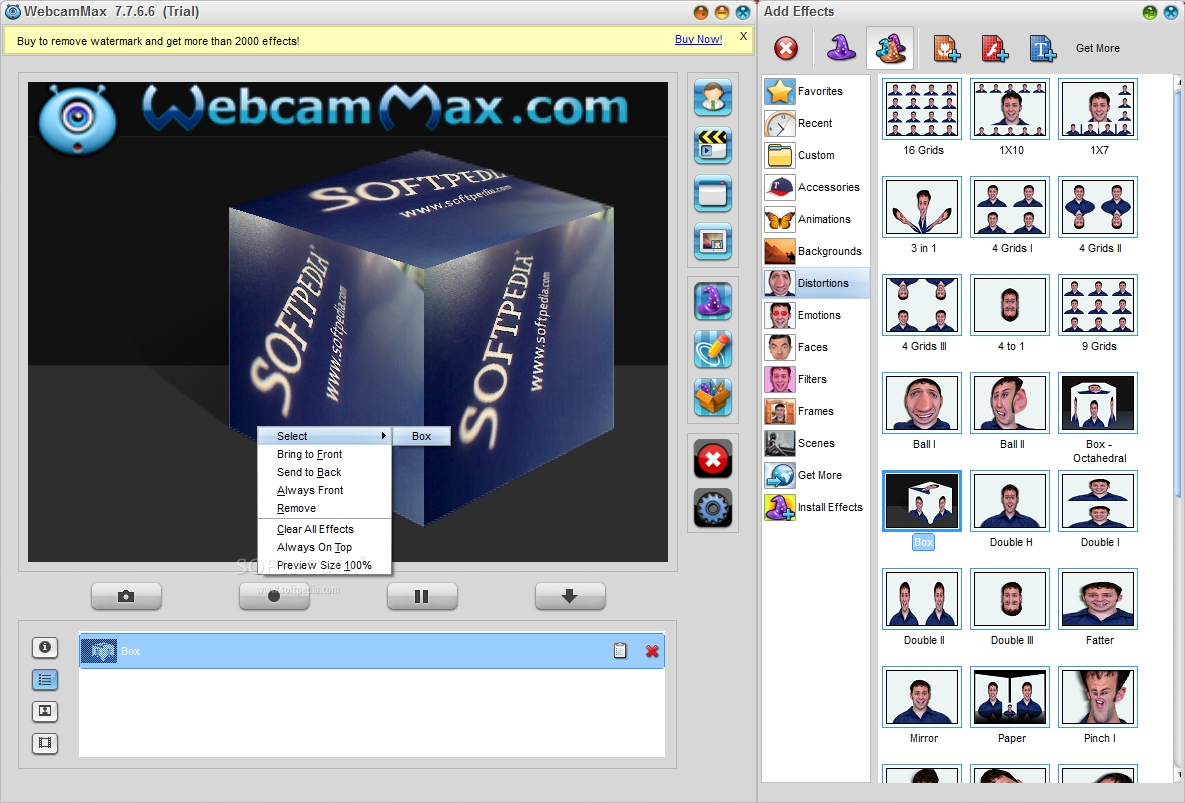The height and width of the screenshot is (803, 1185).
Task: Switch to the film strip panel icon
Action: coord(45,743)
